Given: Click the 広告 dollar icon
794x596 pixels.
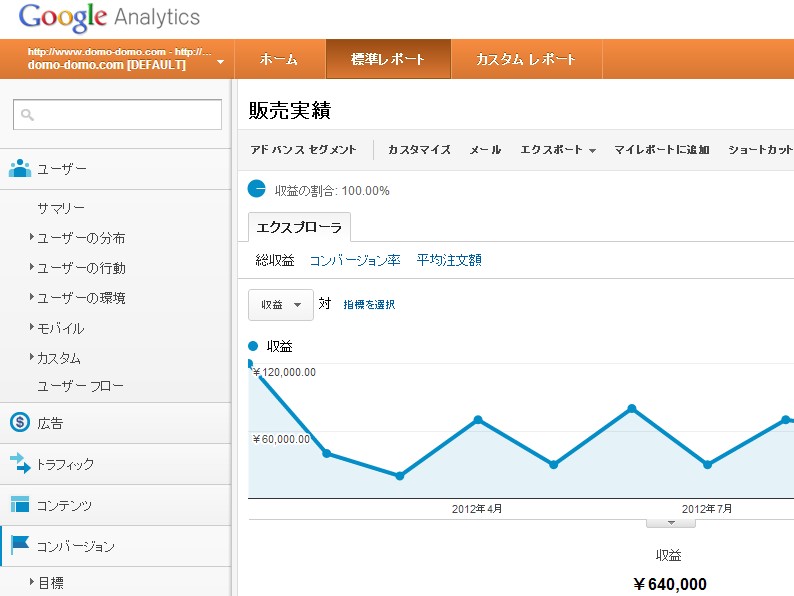Looking at the screenshot, I should coord(20,422).
